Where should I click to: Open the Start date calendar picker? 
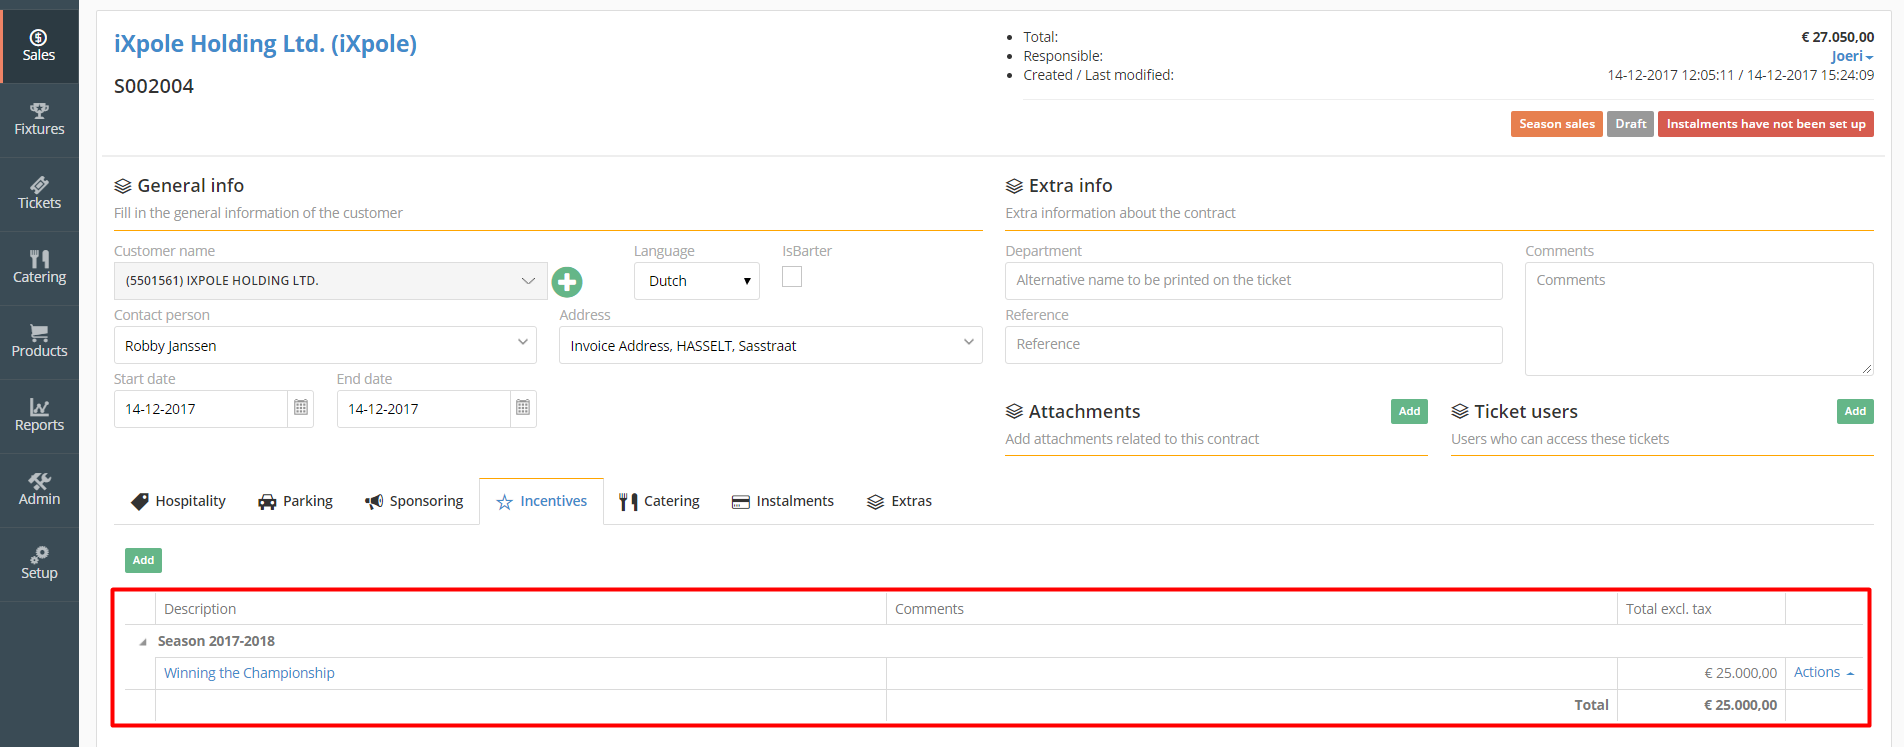coord(301,408)
